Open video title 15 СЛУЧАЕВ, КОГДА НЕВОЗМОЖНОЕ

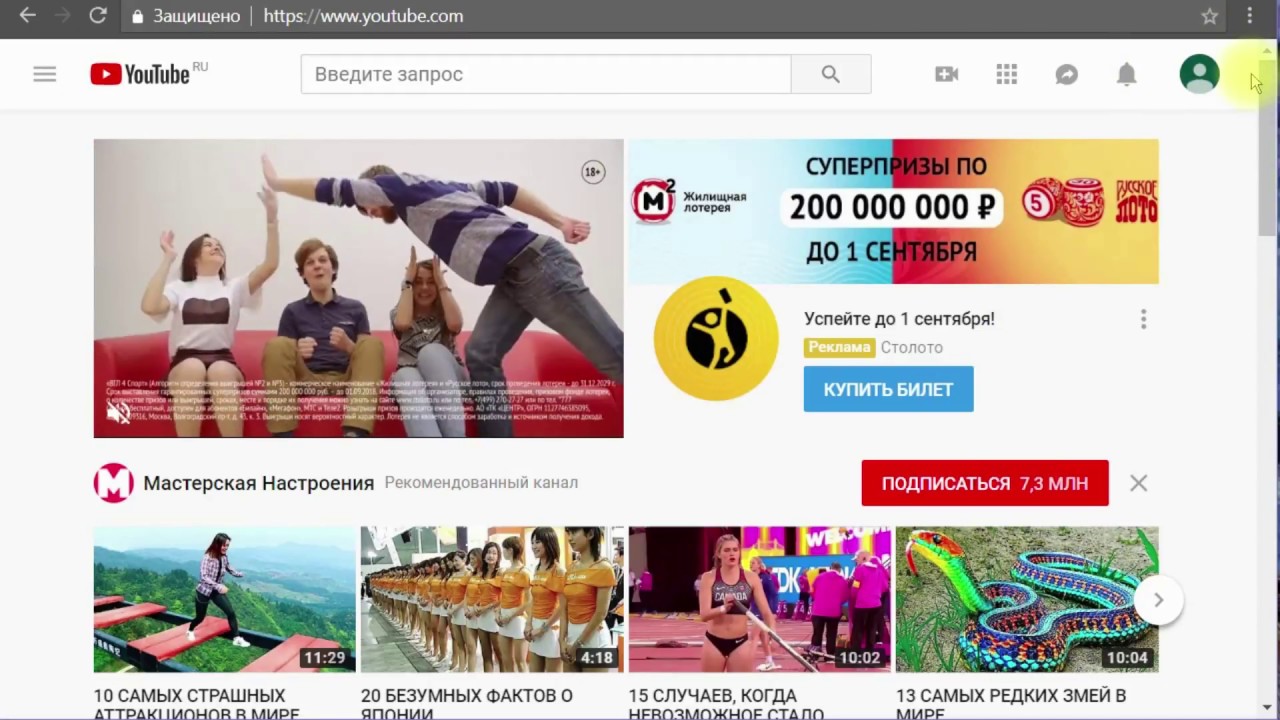(727, 703)
